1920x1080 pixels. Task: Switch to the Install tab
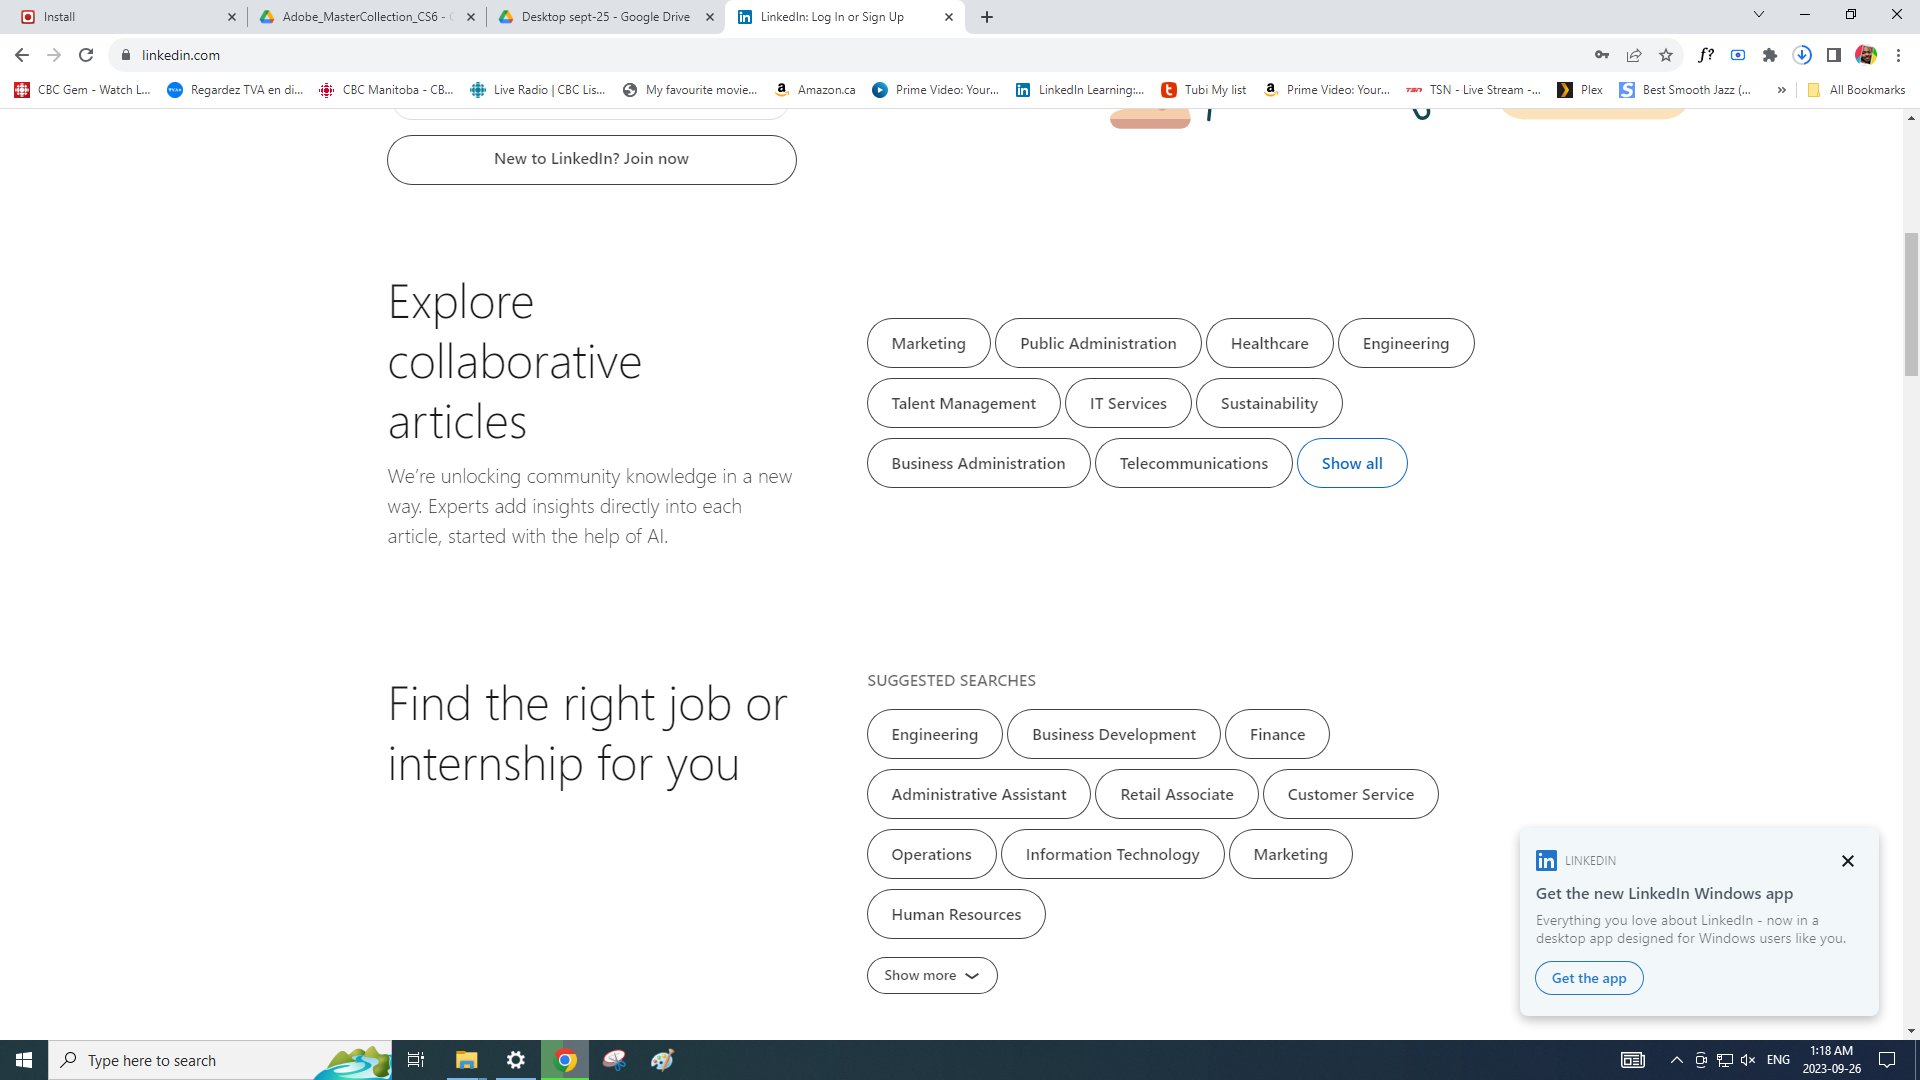point(120,17)
